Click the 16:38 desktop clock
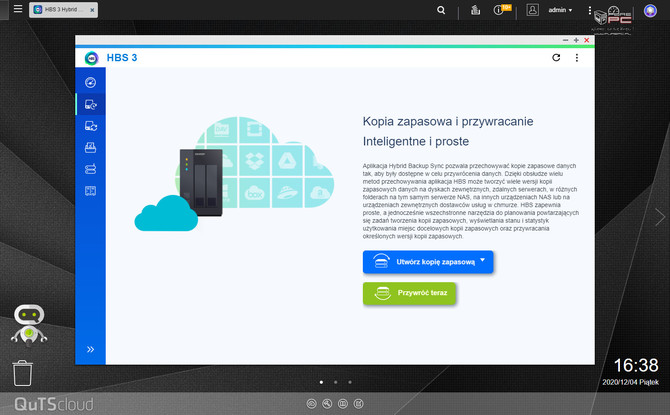This screenshot has height=415, width=670. click(x=636, y=365)
